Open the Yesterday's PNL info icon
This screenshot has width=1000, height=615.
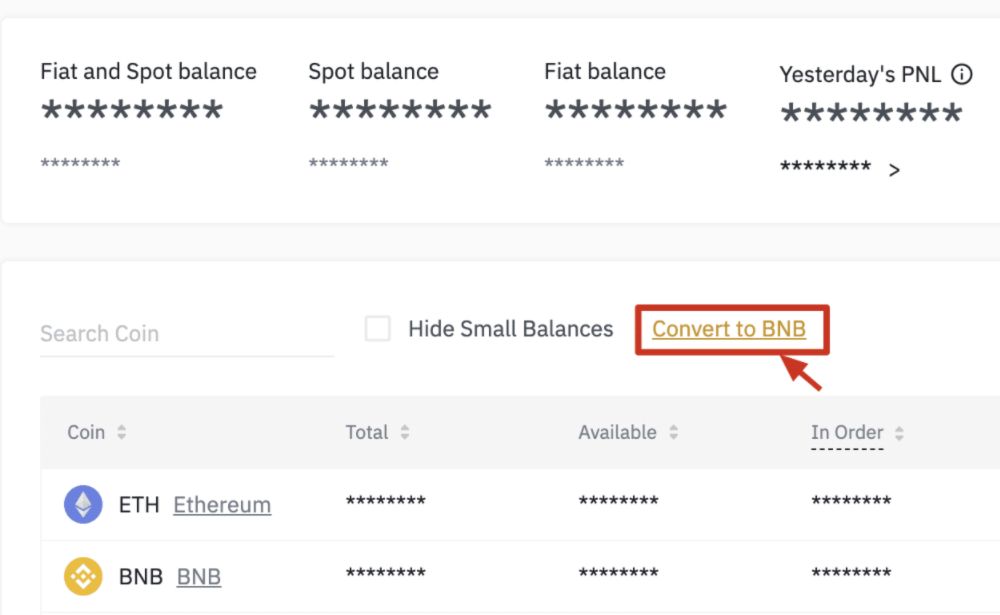[x=962, y=73]
